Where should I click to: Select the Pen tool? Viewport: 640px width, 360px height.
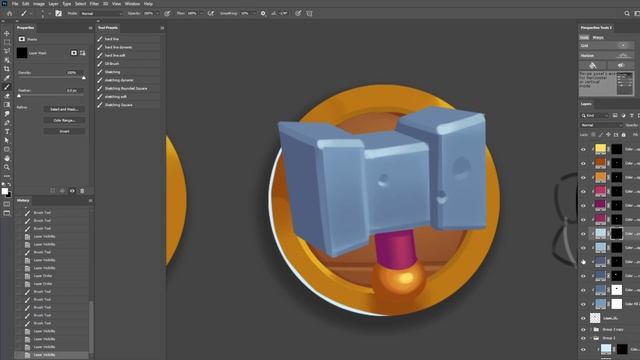[7, 122]
